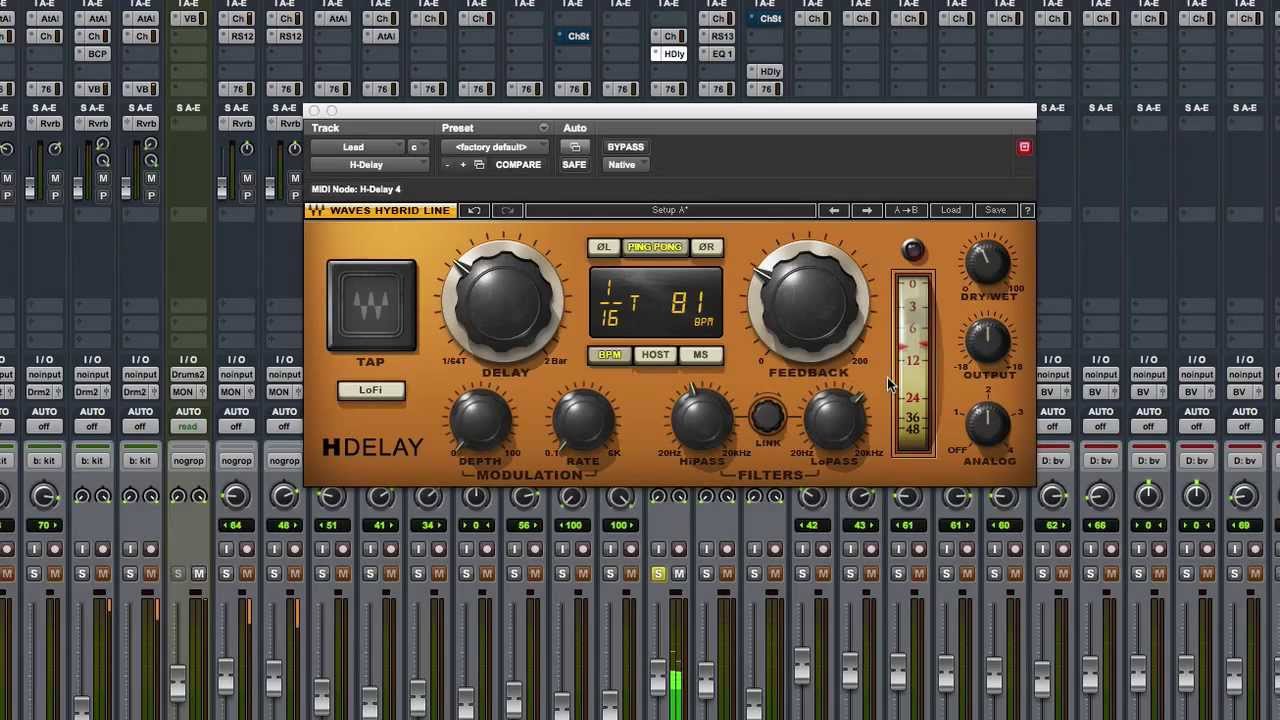Image resolution: width=1280 pixels, height=720 pixels.
Task: Tap tempo on the TAP pad
Action: pos(371,304)
